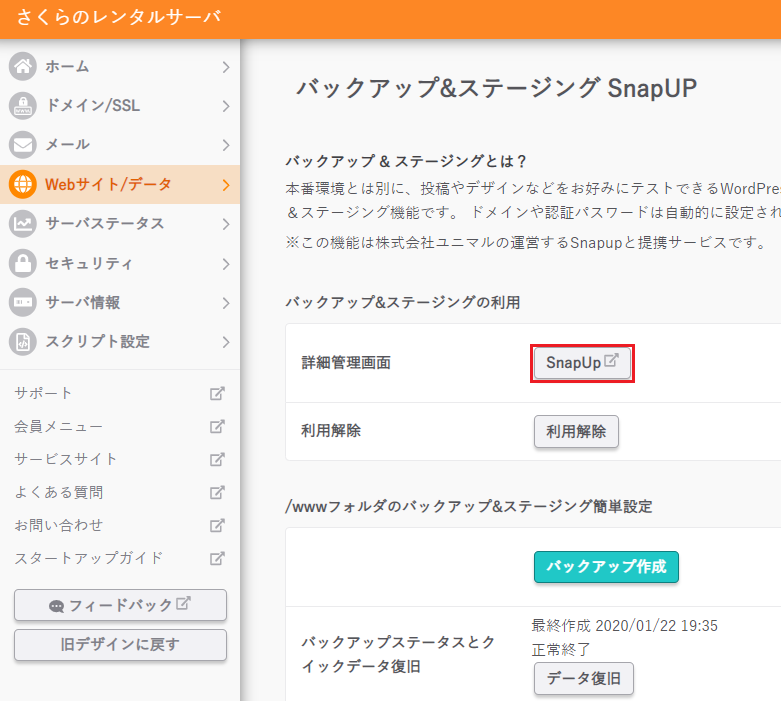Click the server status chart icon
Image resolution: width=781 pixels, height=701 pixels.
(x=23, y=224)
